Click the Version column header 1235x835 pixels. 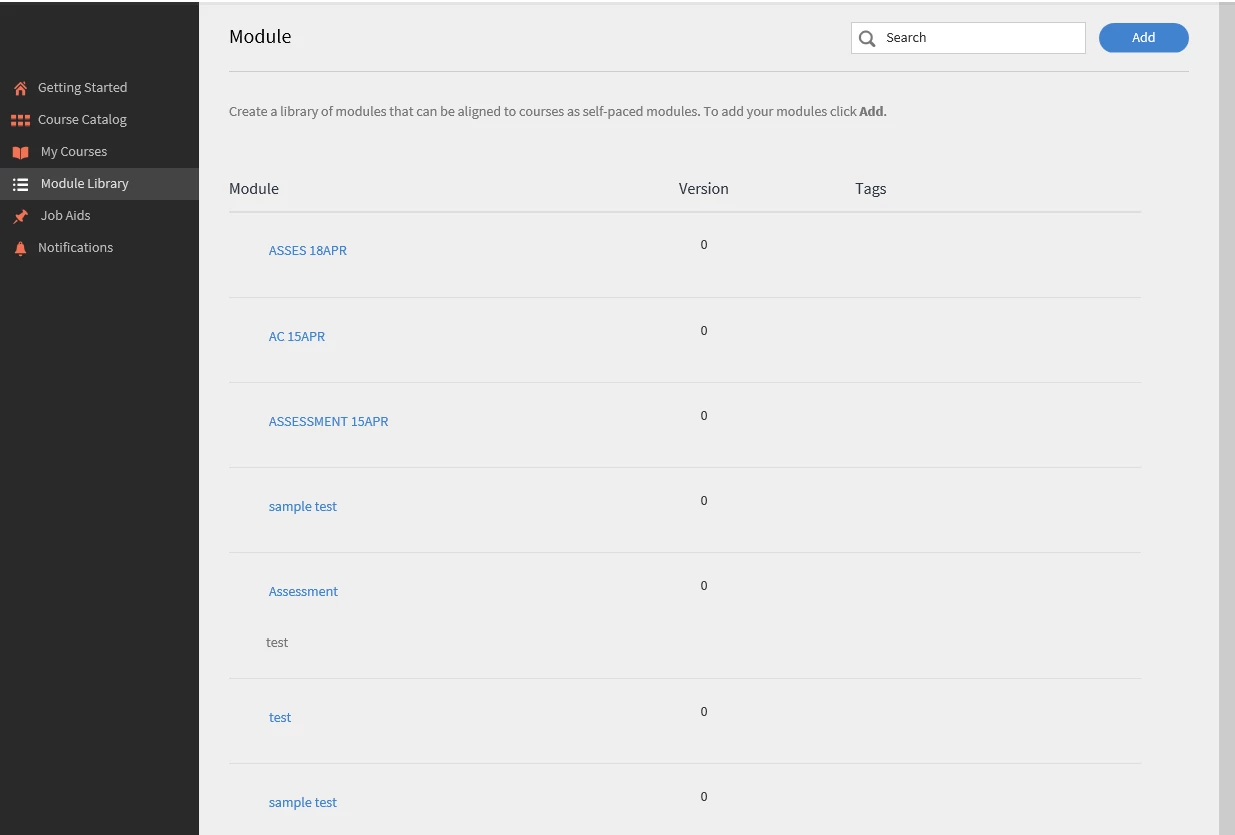pyautogui.click(x=703, y=189)
